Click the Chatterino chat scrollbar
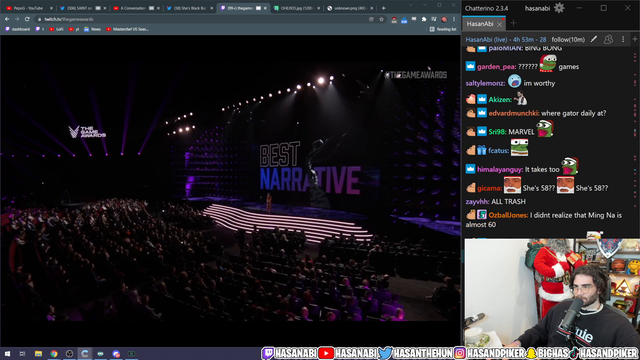This screenshot has width=640, height=360. (635, 141)
